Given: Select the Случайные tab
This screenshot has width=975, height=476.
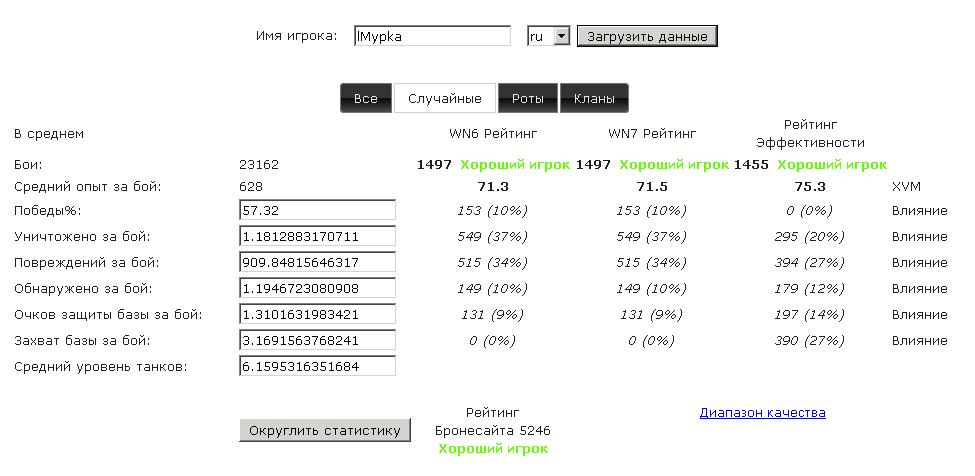Looking at the screenshot, I should pos(445,98).
